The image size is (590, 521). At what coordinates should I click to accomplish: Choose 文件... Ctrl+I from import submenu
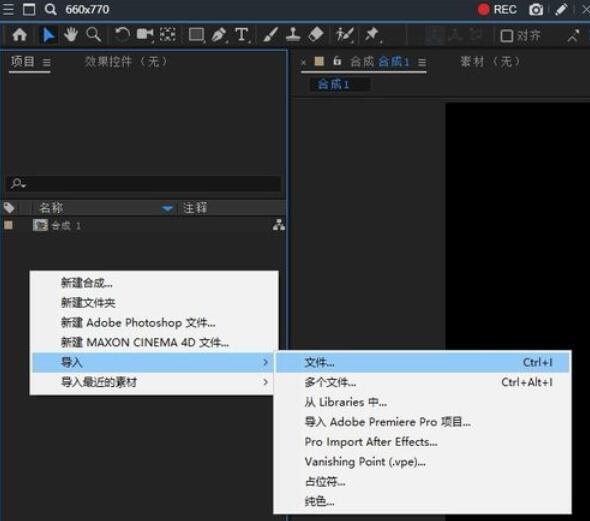coord(423,363)
